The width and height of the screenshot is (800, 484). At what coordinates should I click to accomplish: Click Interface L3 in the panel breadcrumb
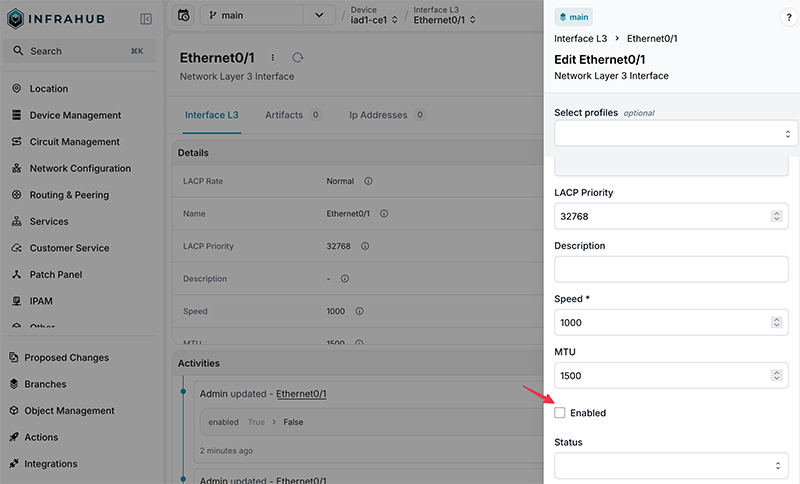click(581, 39)
